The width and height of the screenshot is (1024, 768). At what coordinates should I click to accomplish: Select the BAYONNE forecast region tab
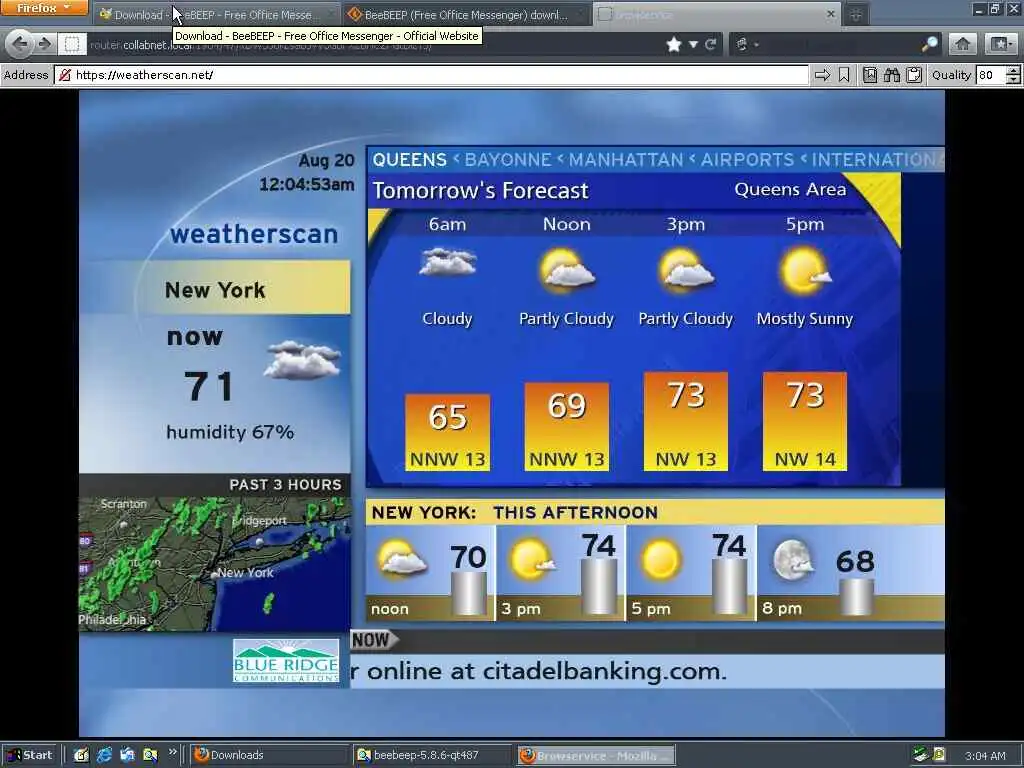pos(508,160)
